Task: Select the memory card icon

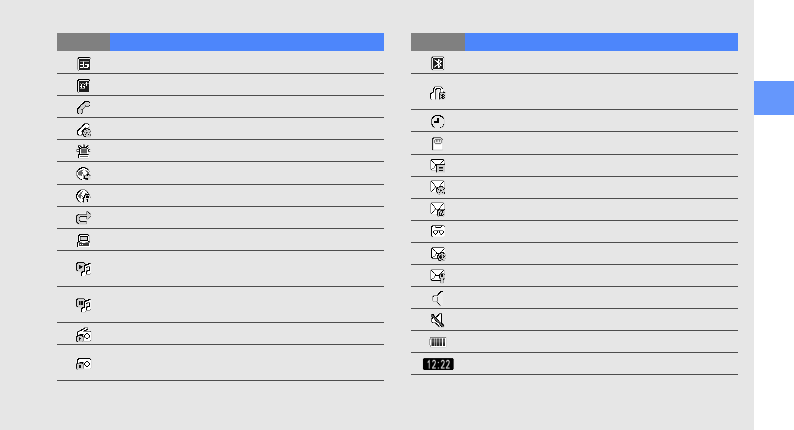Action: (438, 144)
